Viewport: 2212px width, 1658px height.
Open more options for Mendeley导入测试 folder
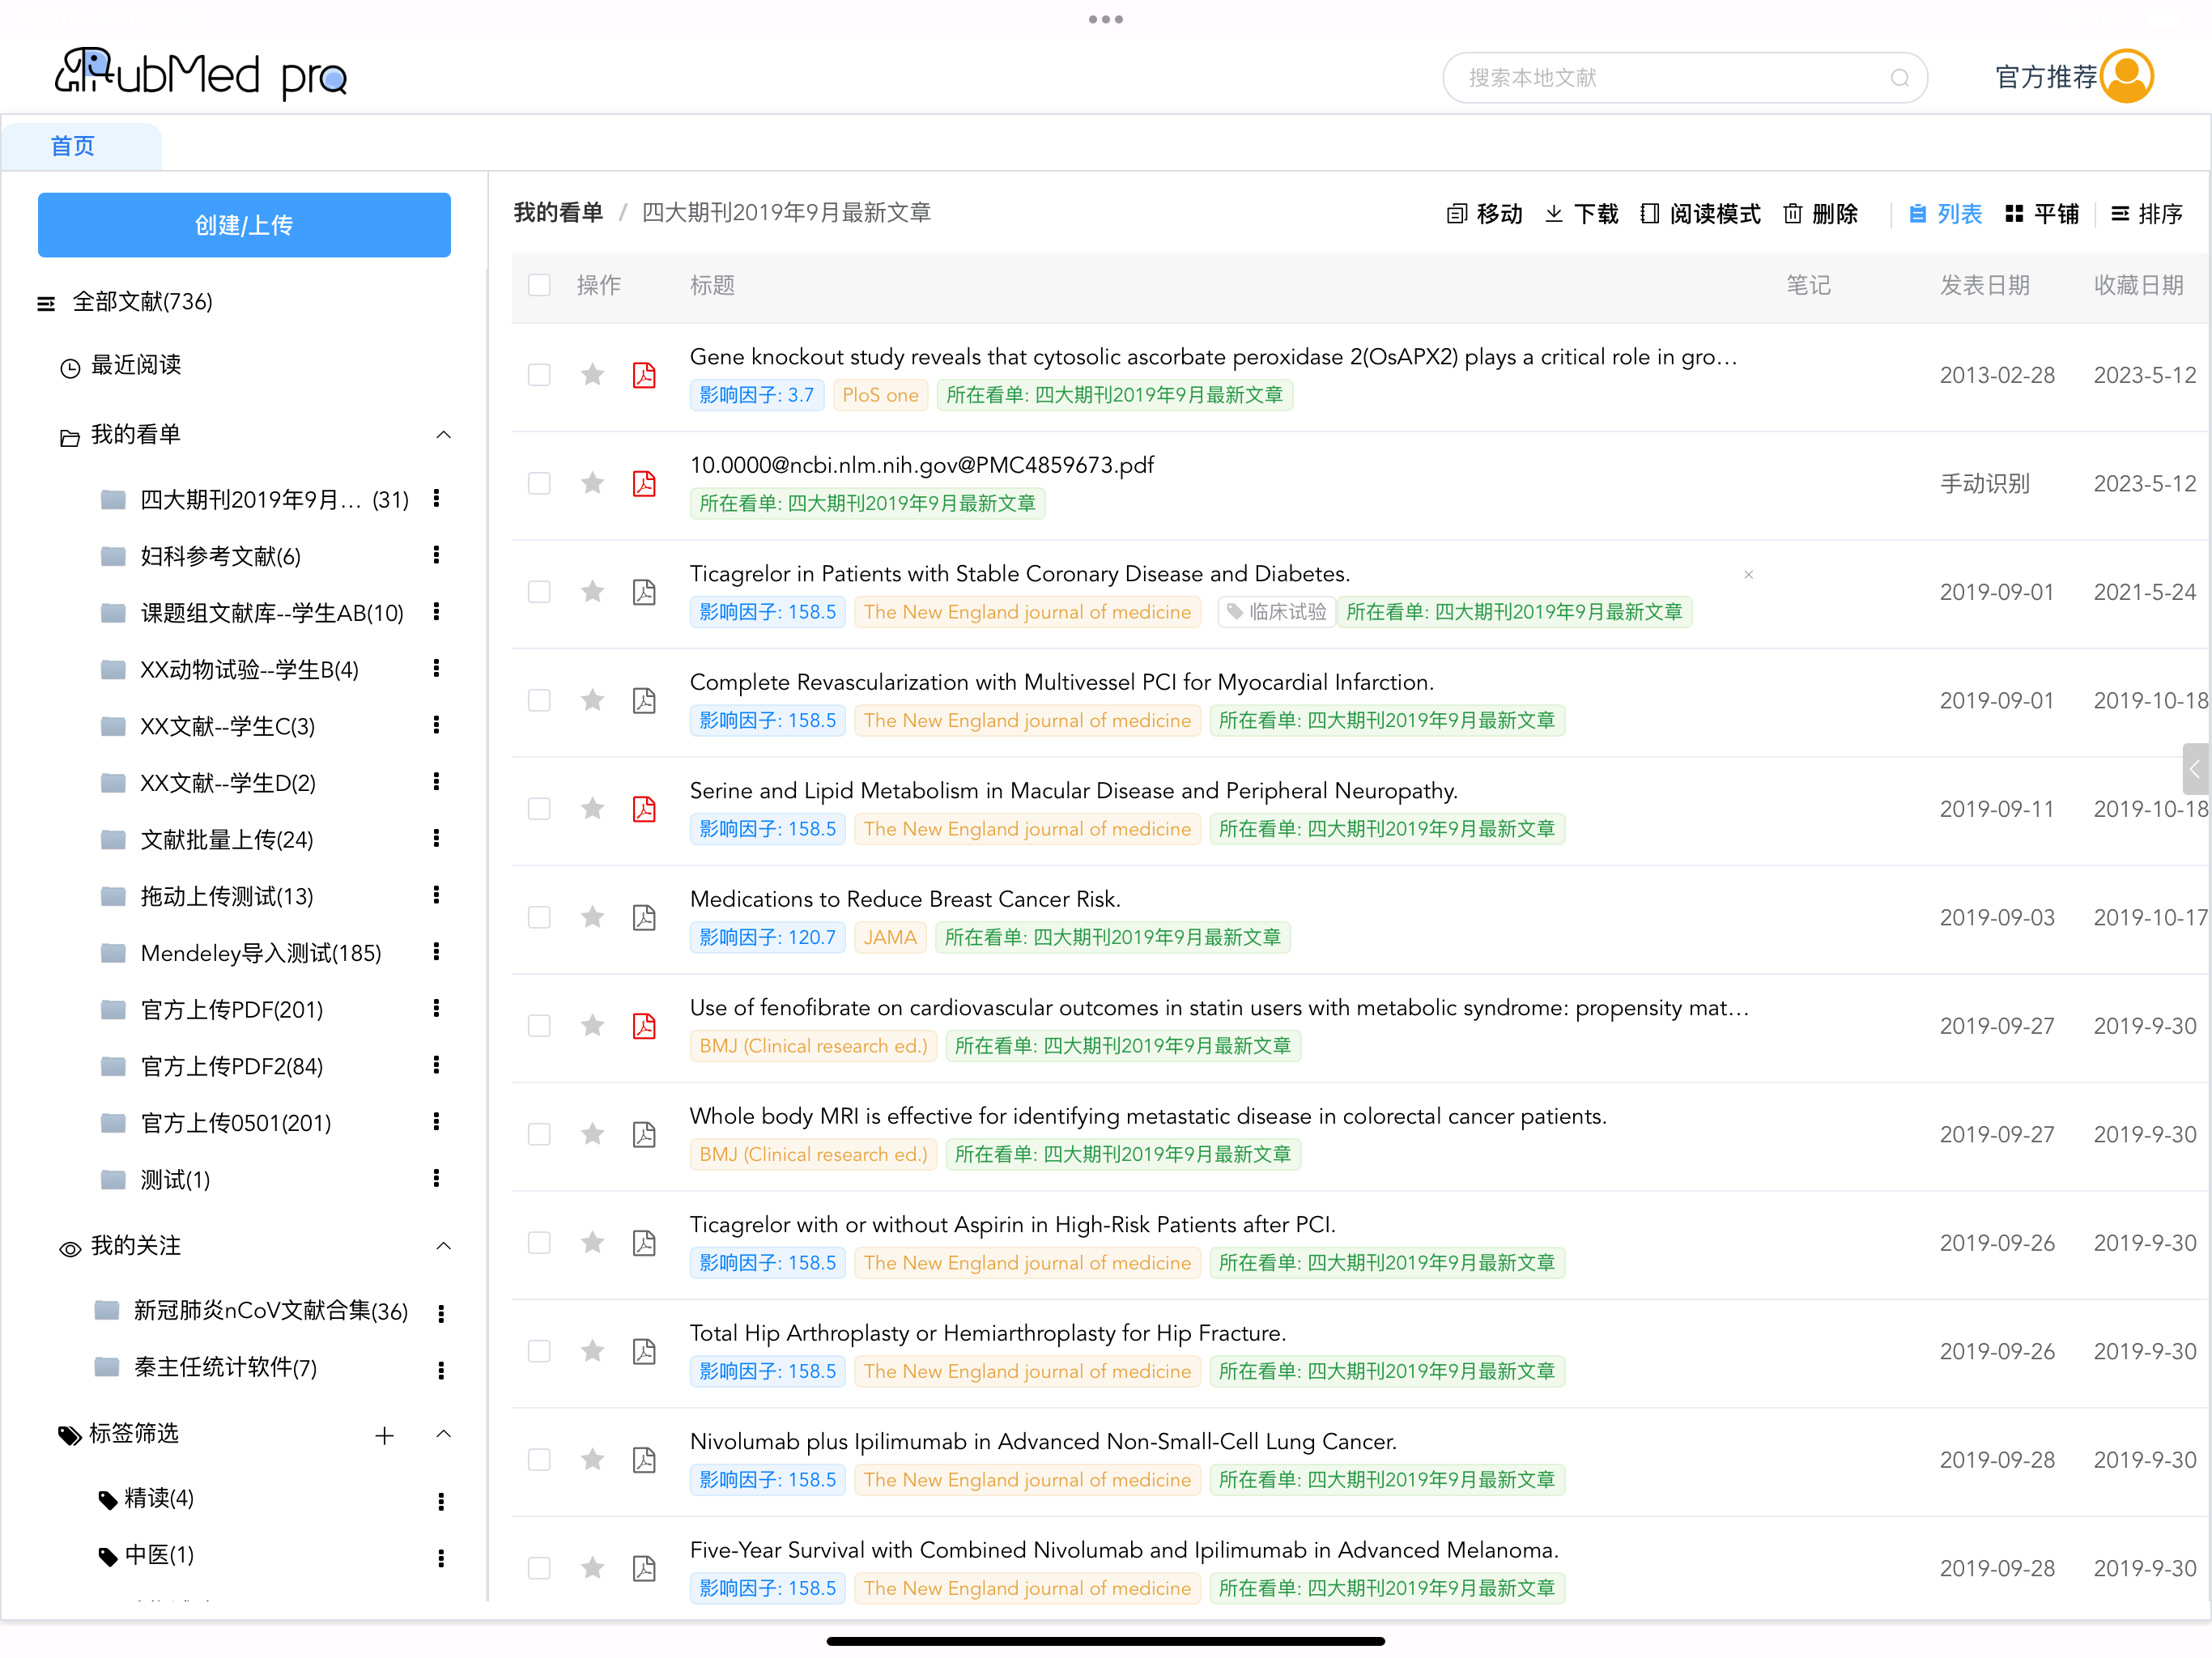436,952
